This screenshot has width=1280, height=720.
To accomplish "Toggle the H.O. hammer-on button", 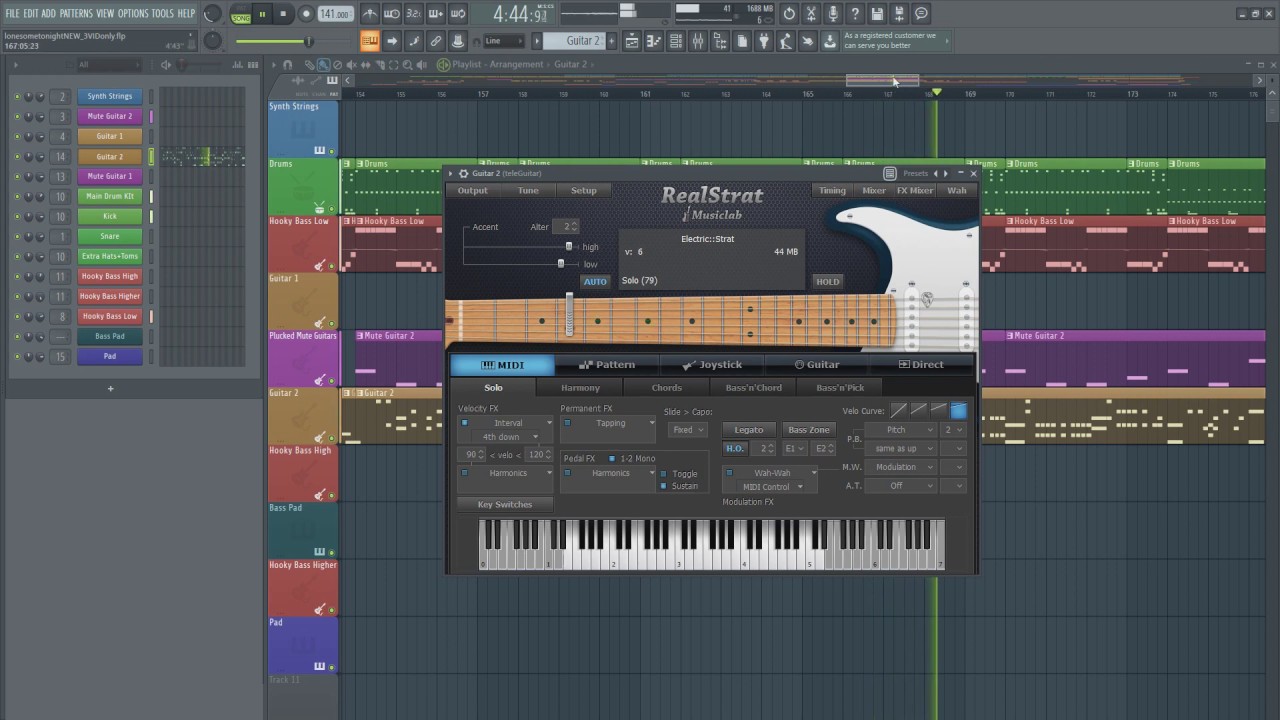I will tap(735, 449).
